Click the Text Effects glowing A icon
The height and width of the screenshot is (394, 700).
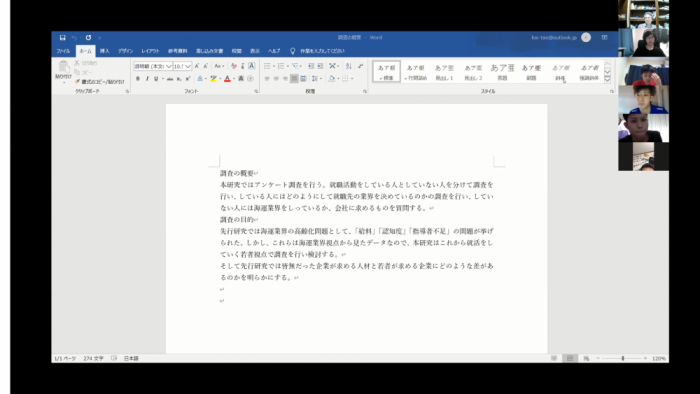click(200, 79)
